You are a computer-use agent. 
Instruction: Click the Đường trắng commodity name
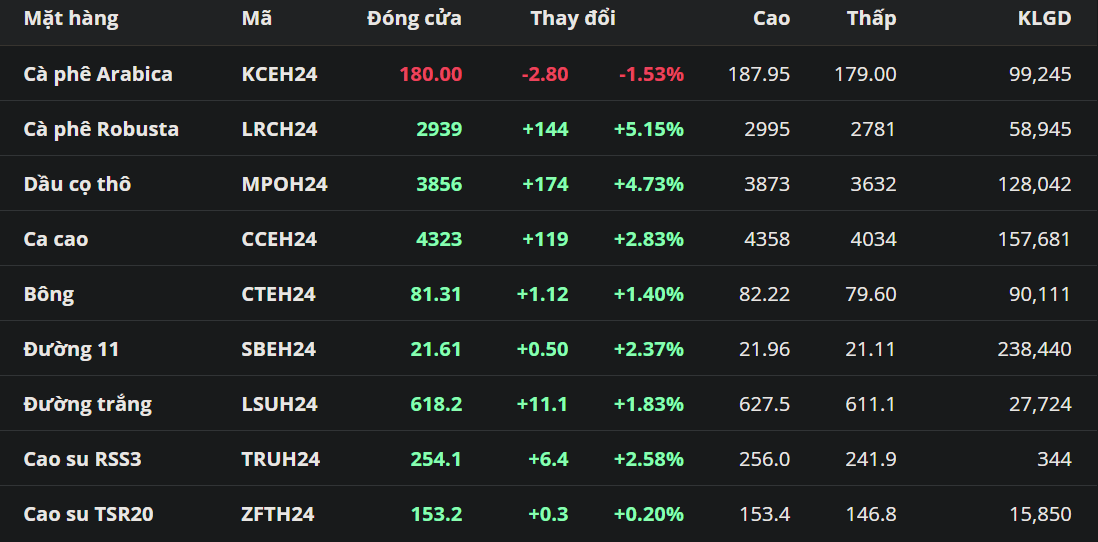pyautogui.click(x=88, y=404)
